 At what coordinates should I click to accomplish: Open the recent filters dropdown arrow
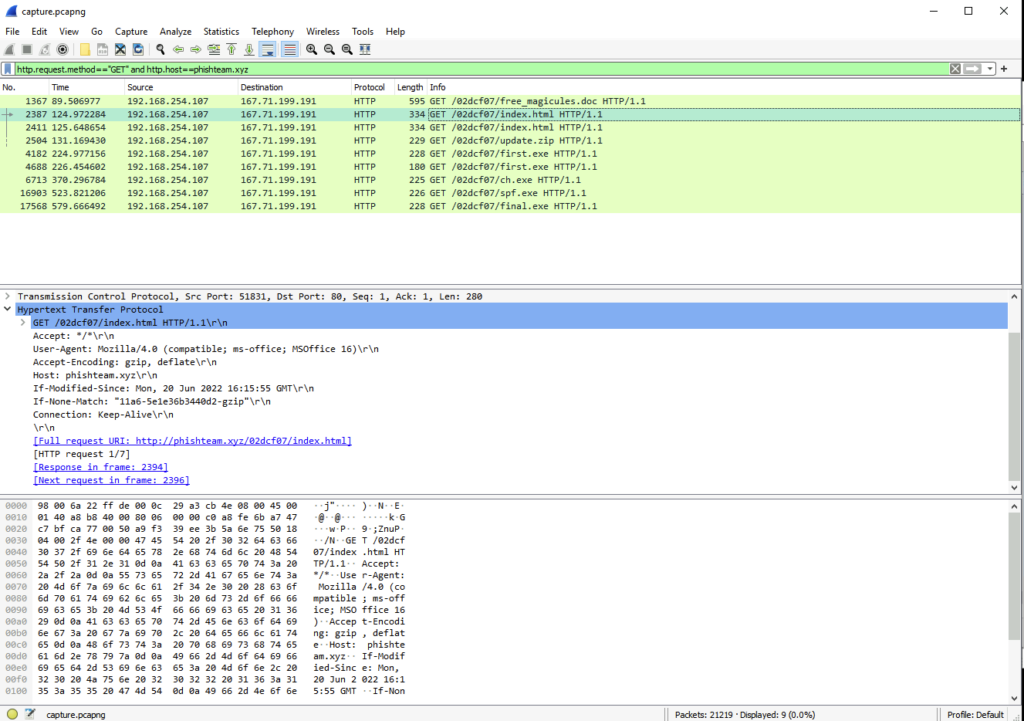[x=990, y=69]
